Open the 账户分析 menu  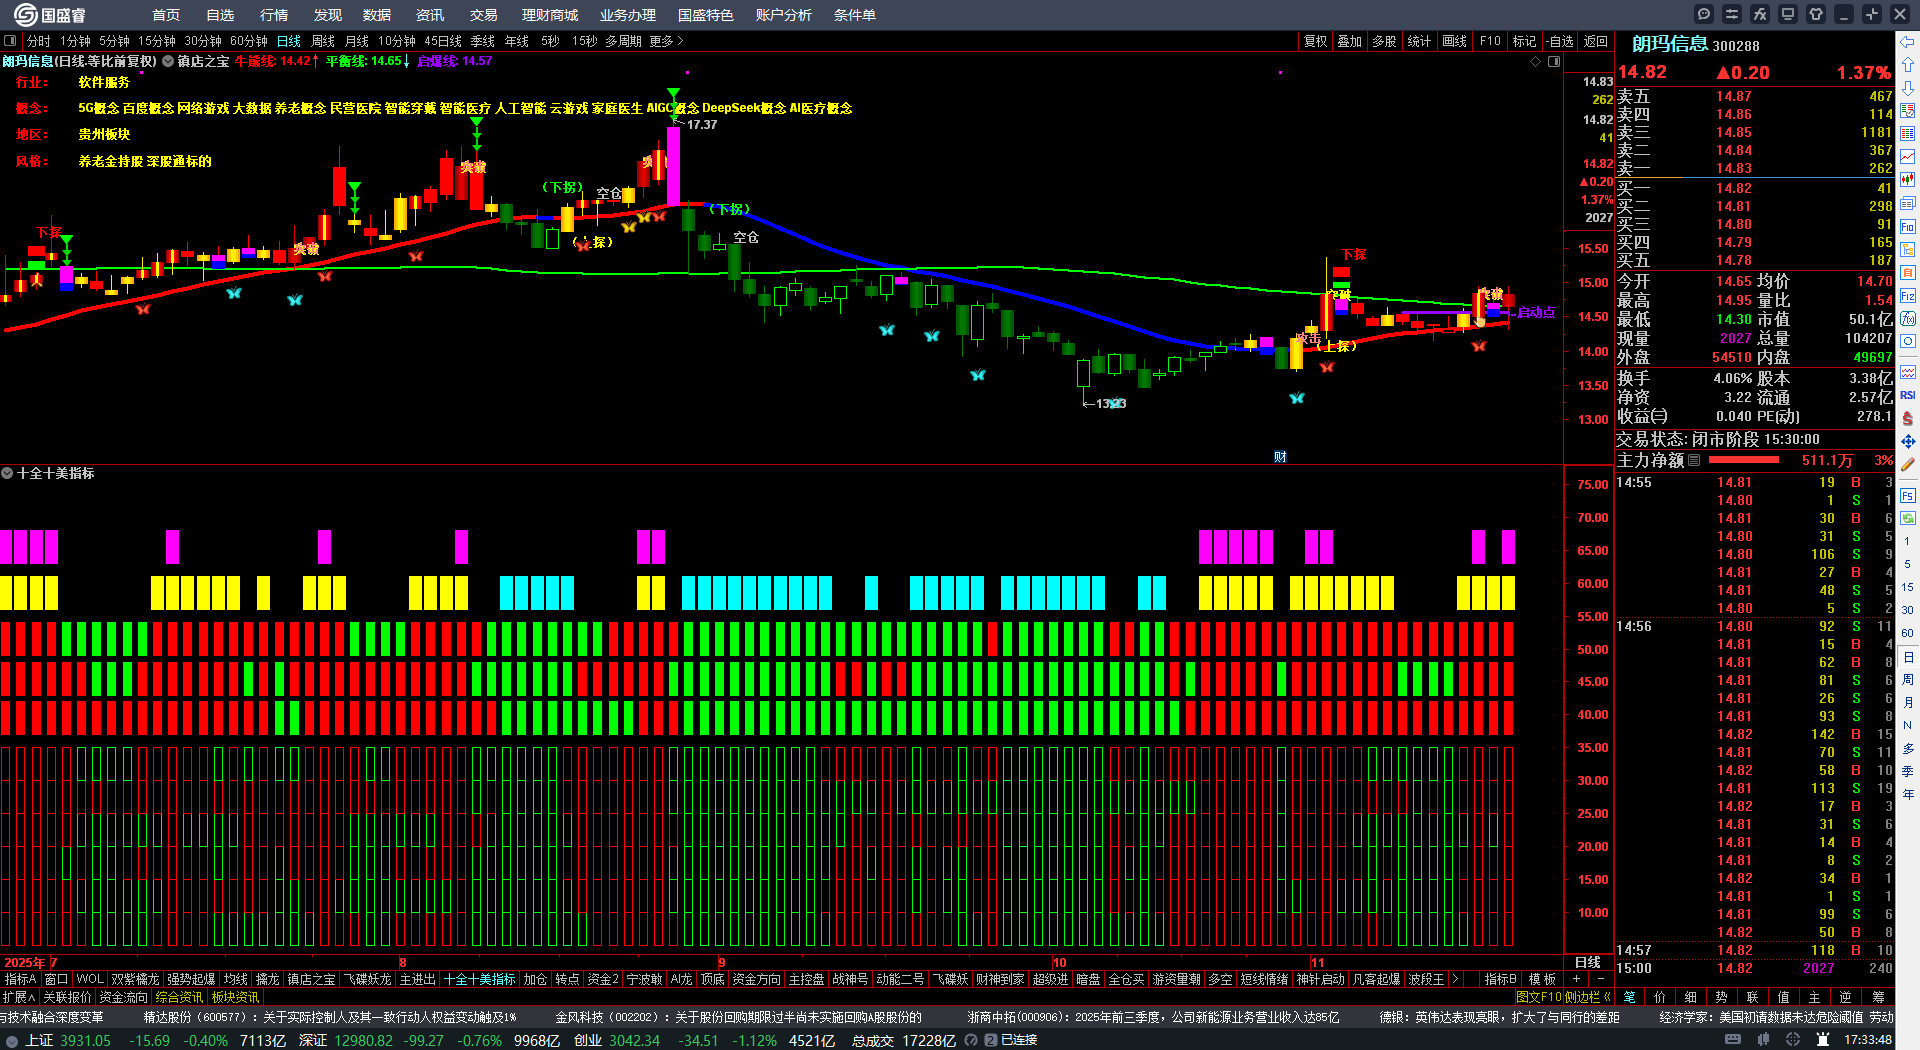(784, 15)
